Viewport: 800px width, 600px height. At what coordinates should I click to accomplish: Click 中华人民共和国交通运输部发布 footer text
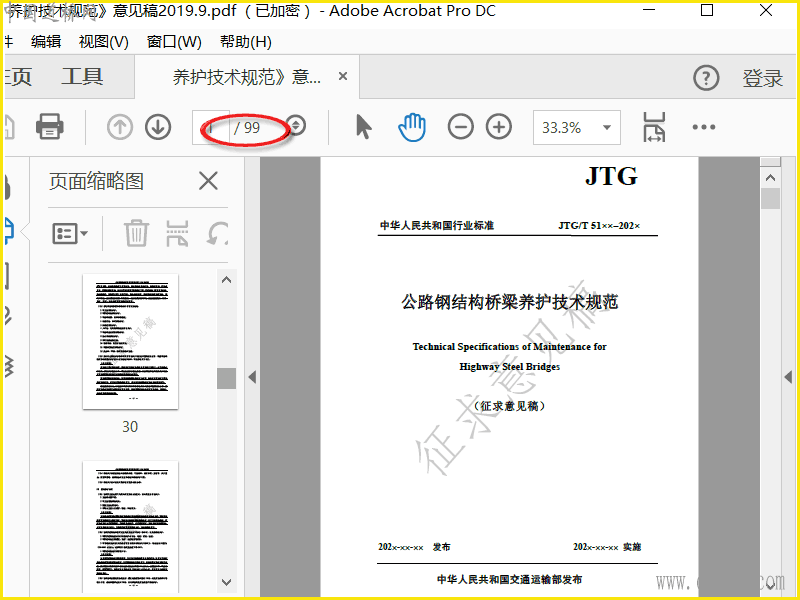(510, 580)
